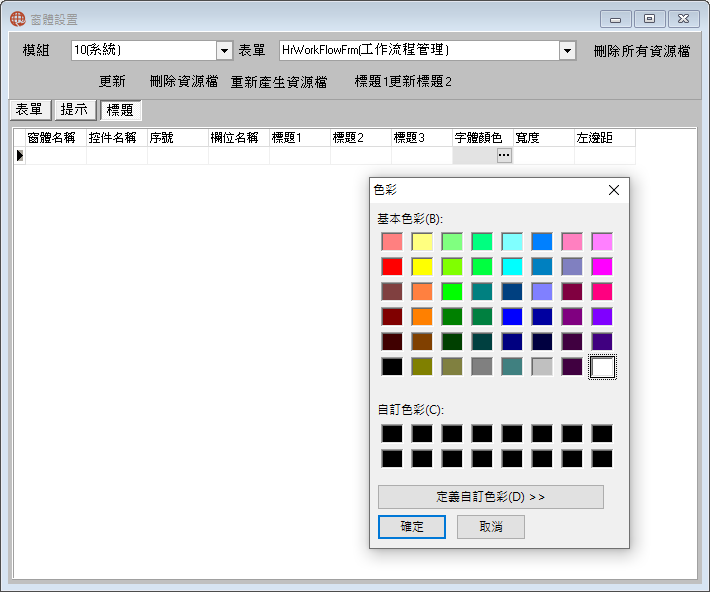This screenshot has height=592, width=710.
Task: Pick the dark maroon swatch in fourth row
Action: (392, 317)
